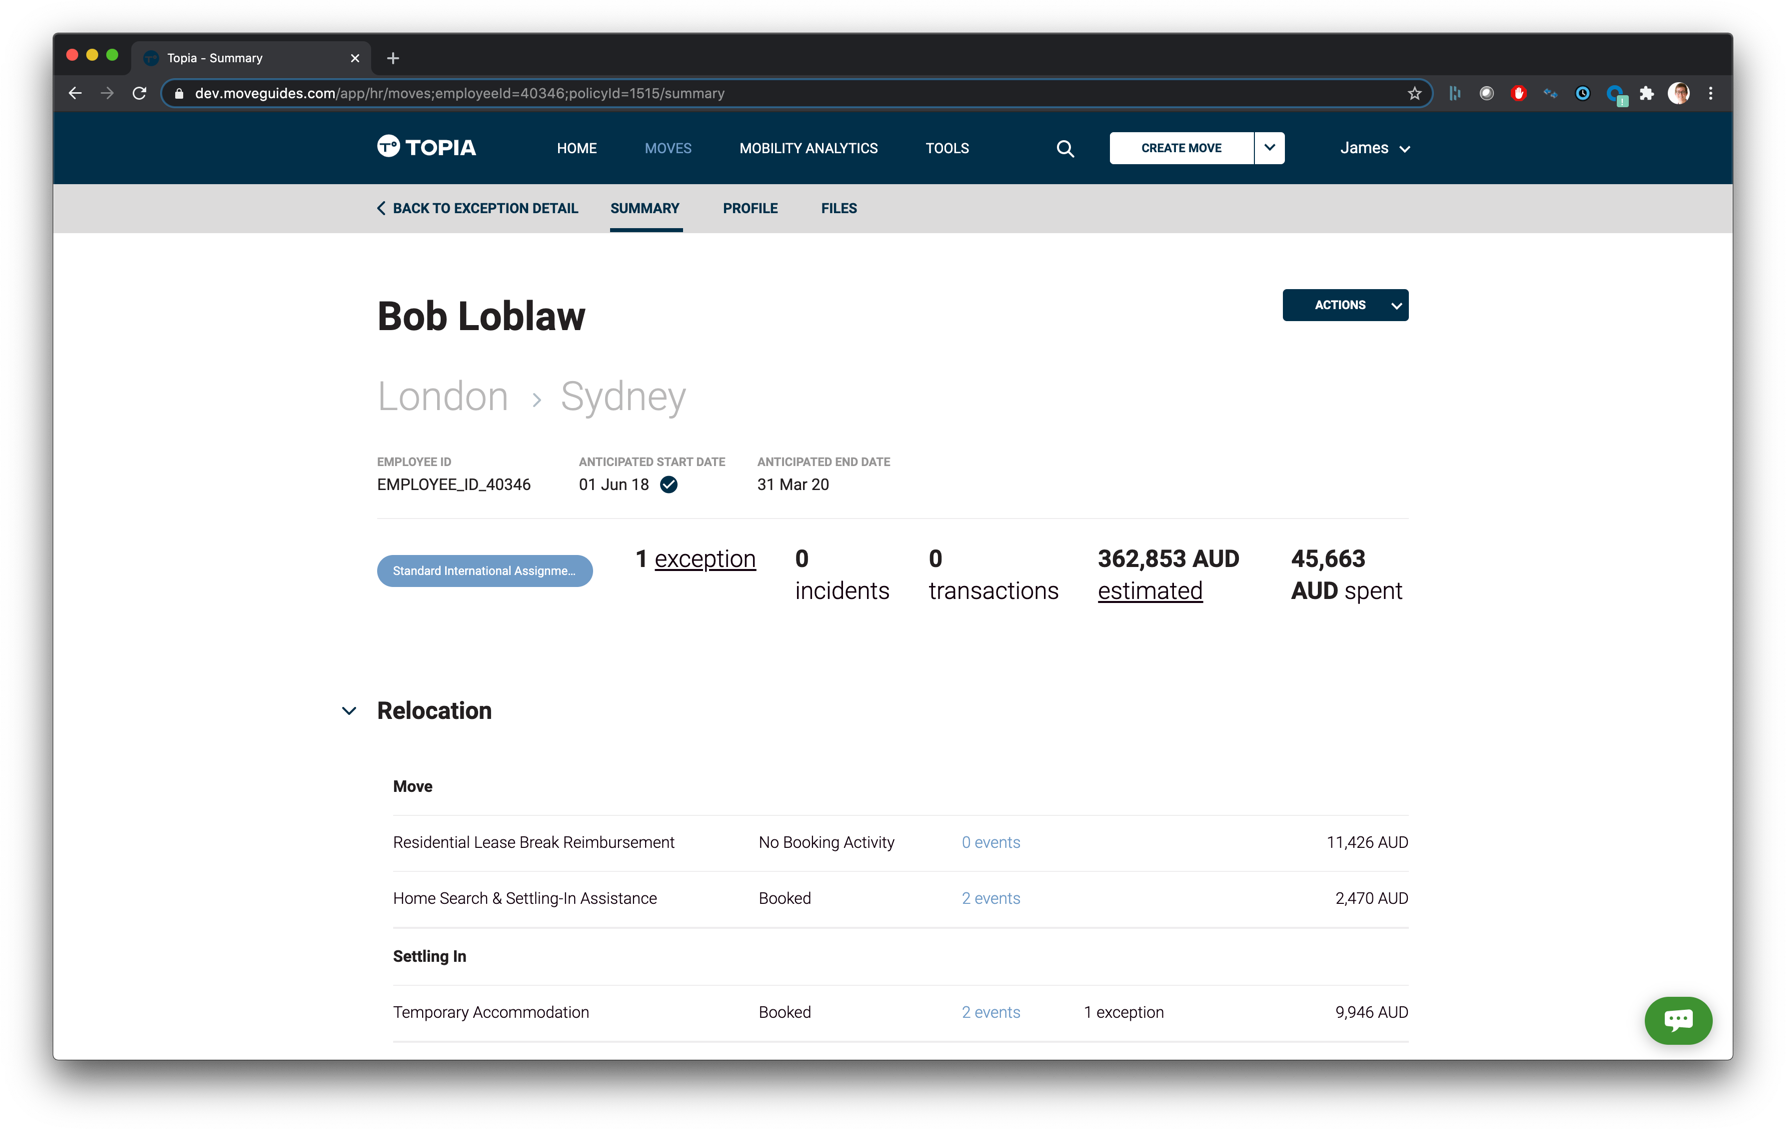1786x1129 pixels.
Task: Switch to the Profile tab
Action: 750,208
